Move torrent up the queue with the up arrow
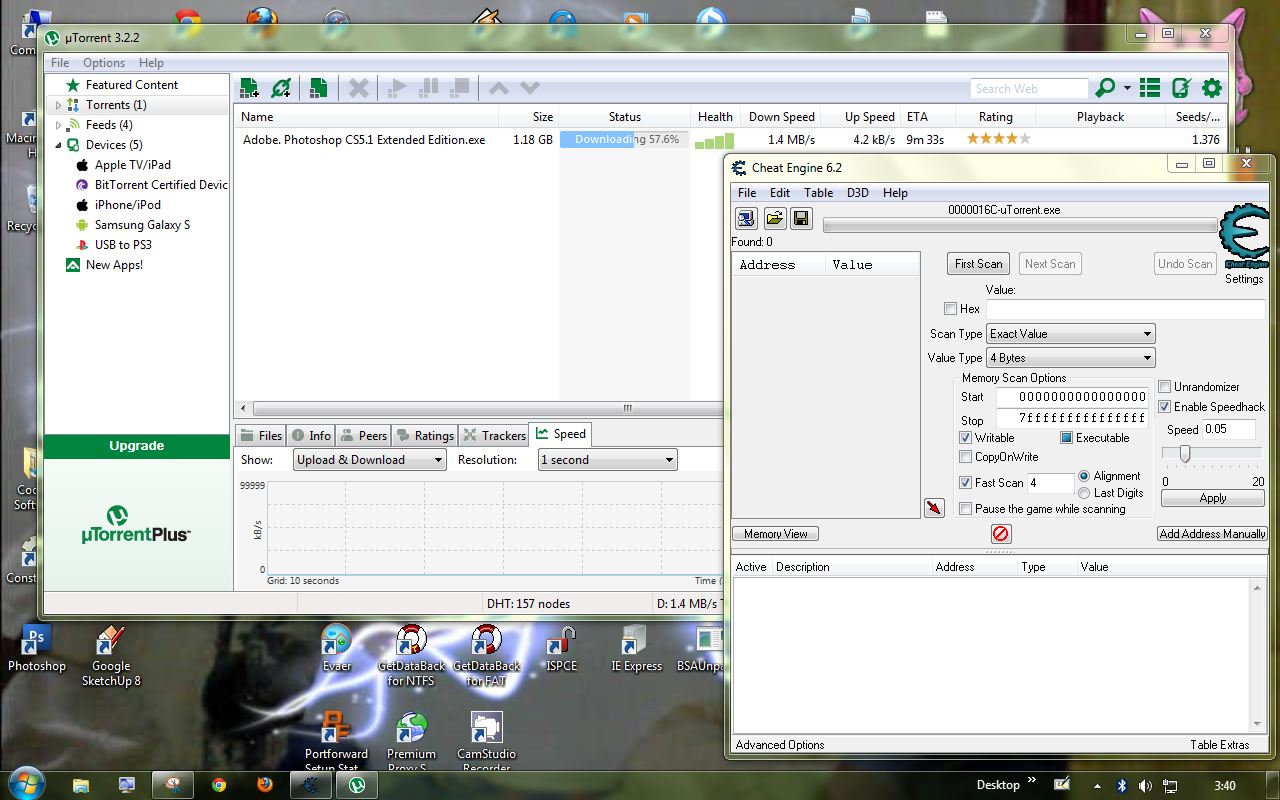 click(x=498, y=88)
